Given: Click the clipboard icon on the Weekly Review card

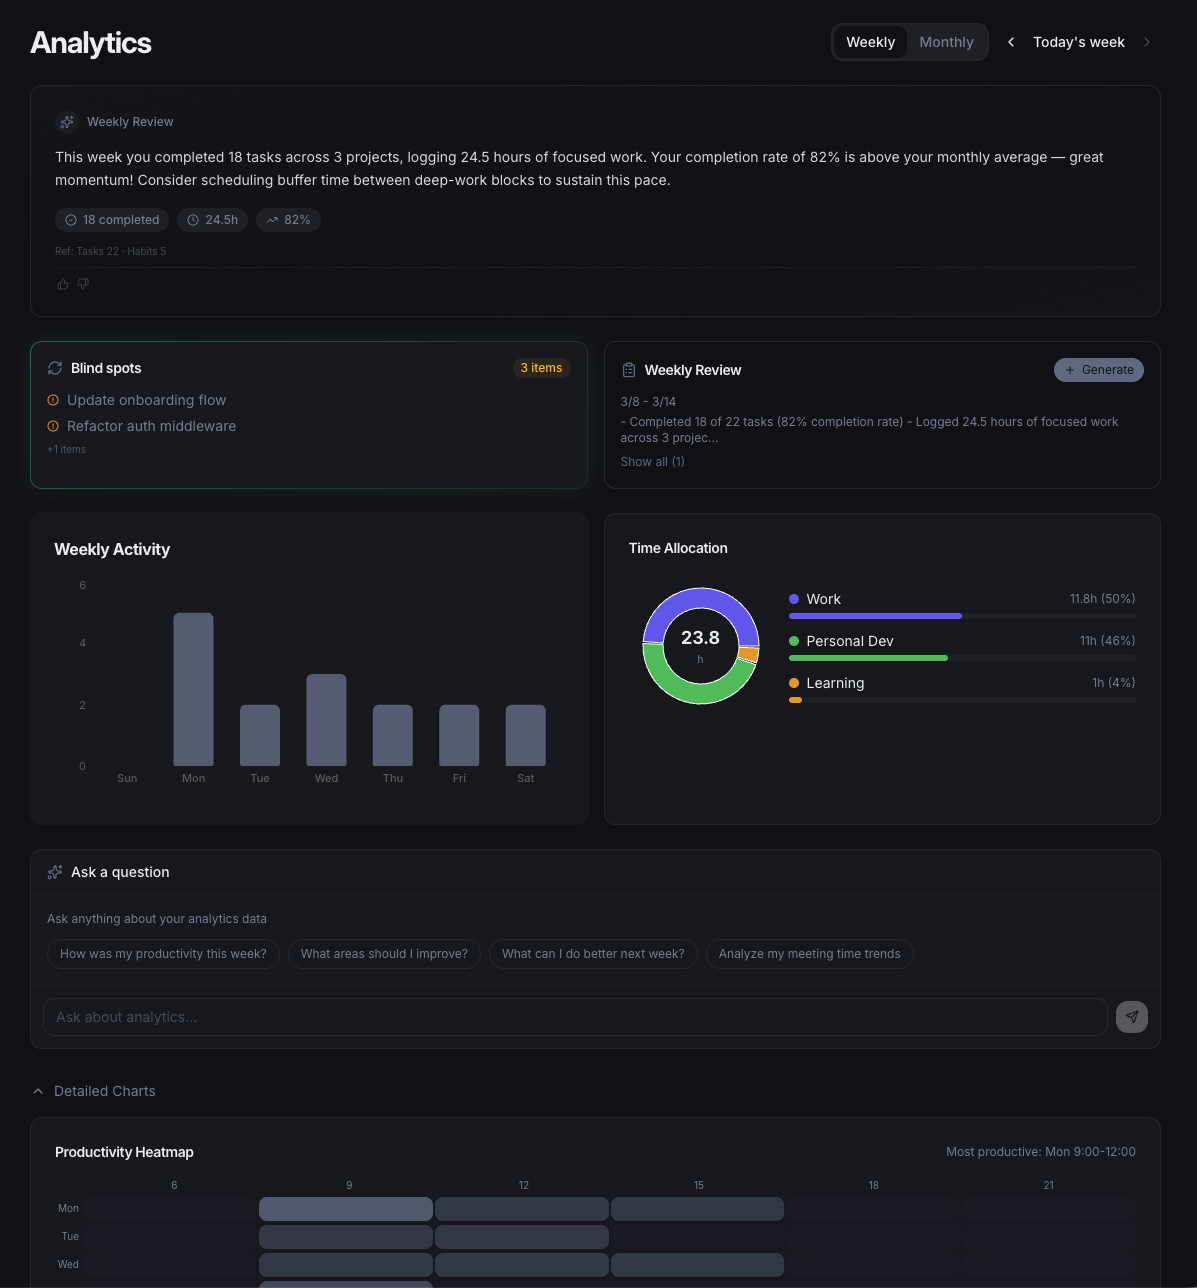Looking at the screenshot, I should [x=629, y=369].
